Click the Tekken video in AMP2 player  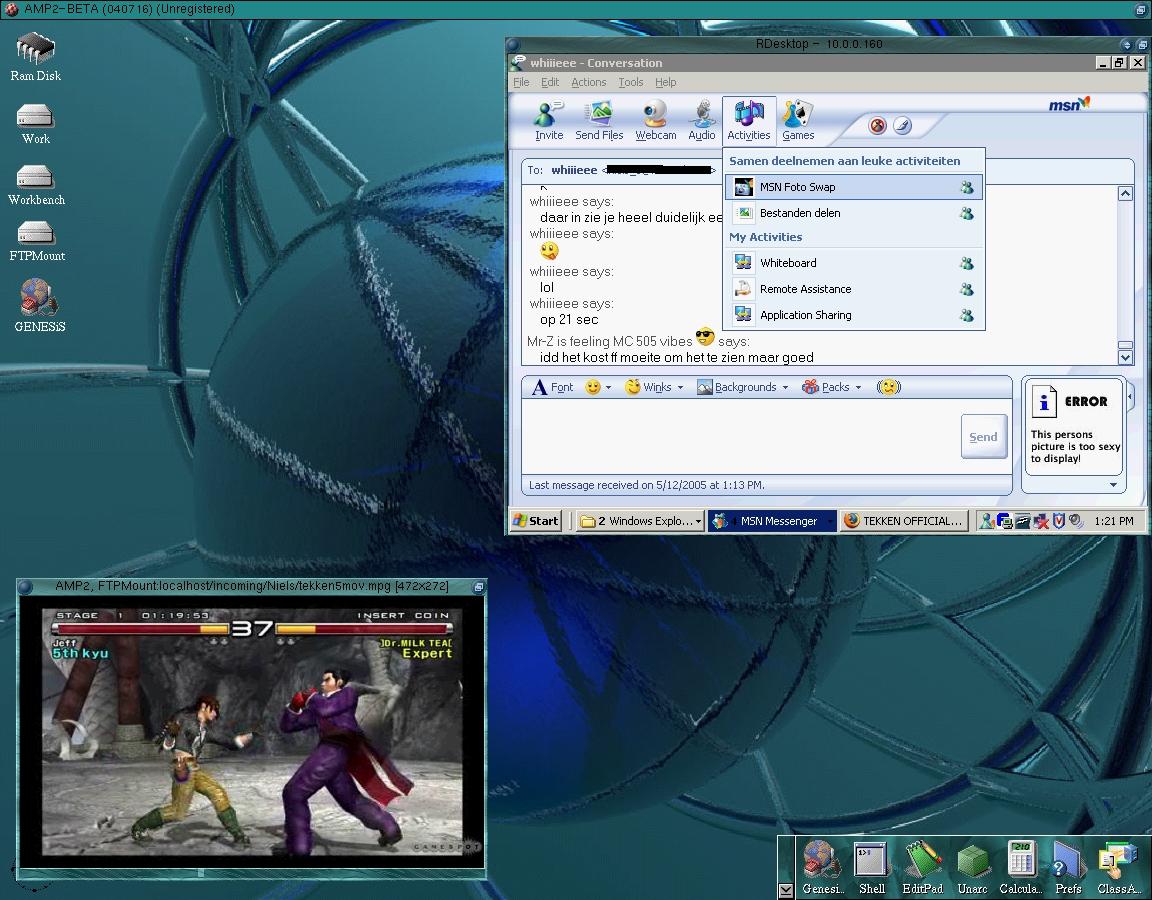(x=251, y=732)
